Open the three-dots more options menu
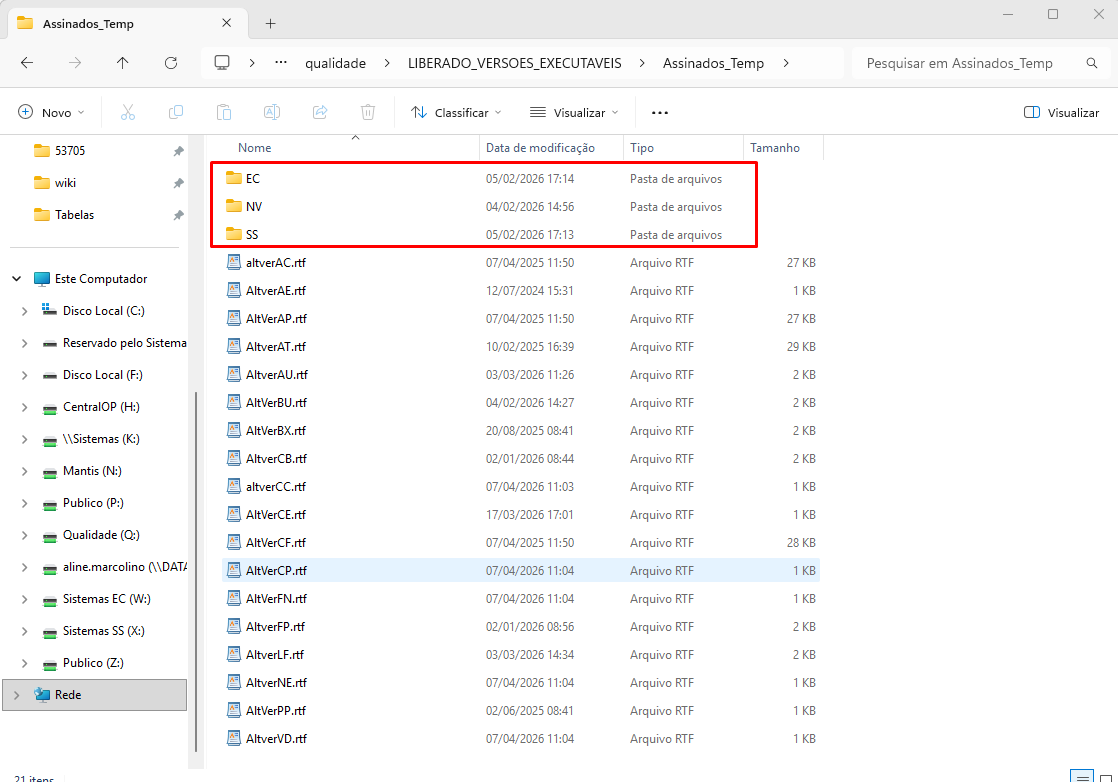 (x=659, y=113)
